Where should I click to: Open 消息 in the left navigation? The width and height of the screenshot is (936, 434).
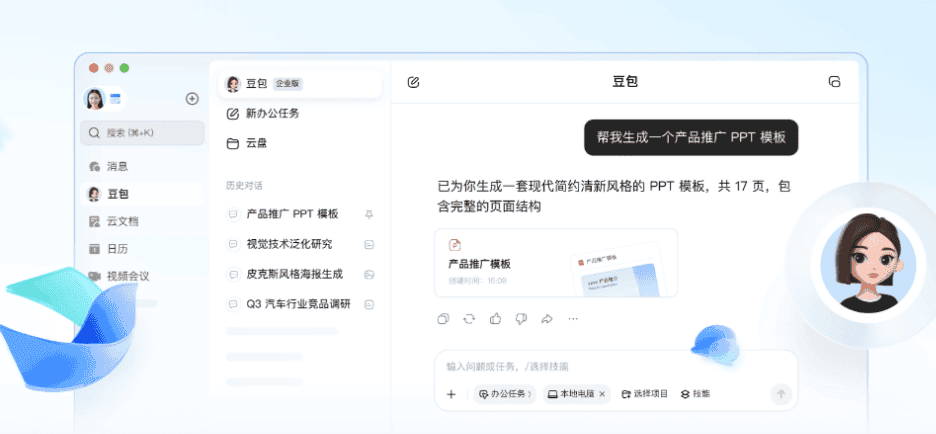pos(143,167)
